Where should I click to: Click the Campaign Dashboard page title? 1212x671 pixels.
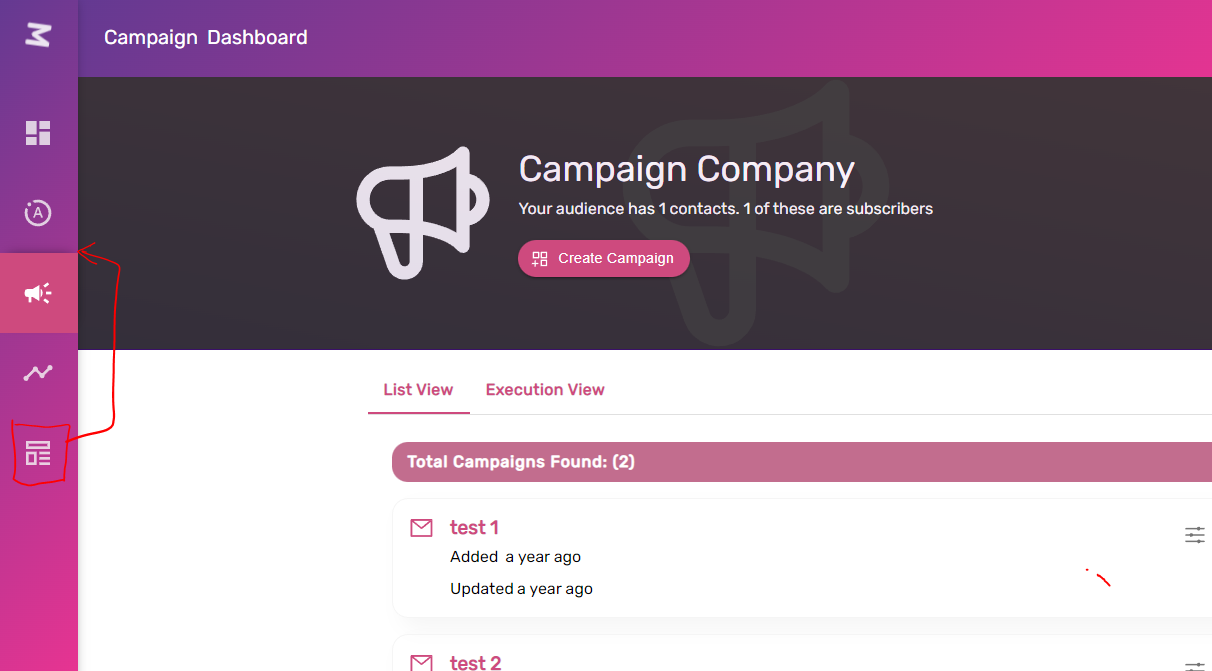206,38
